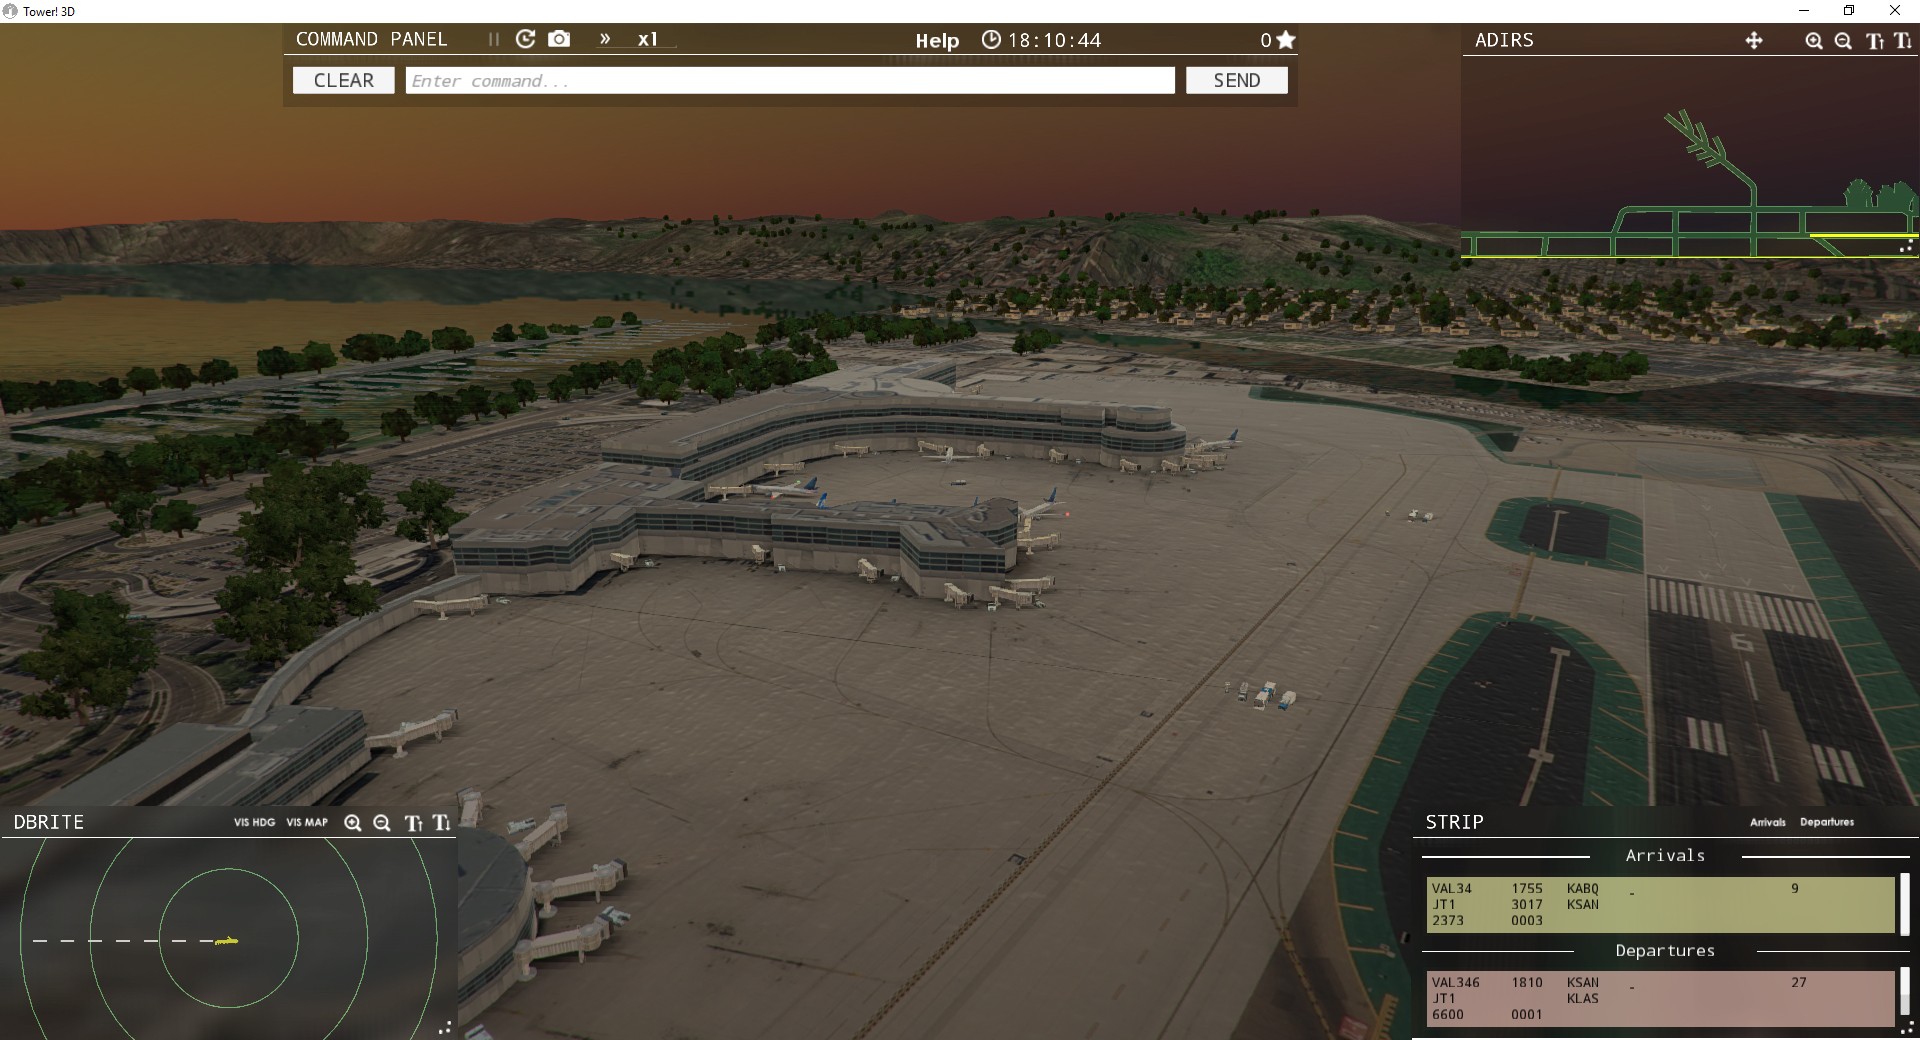Click KLAS destination in departure strip
The image size is (1920, 1040).
pyautogui.click(x=1583, y=999)
